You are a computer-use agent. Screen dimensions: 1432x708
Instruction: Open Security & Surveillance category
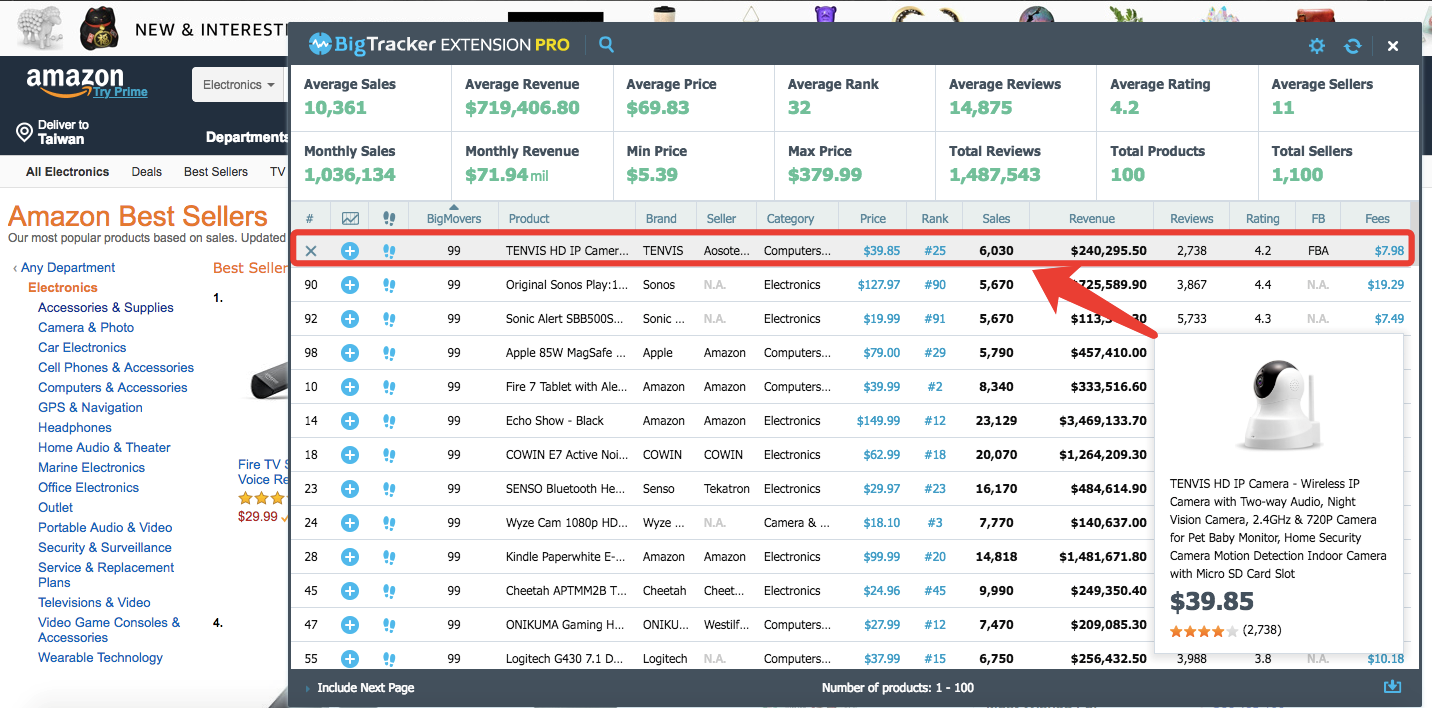point(105,548)
